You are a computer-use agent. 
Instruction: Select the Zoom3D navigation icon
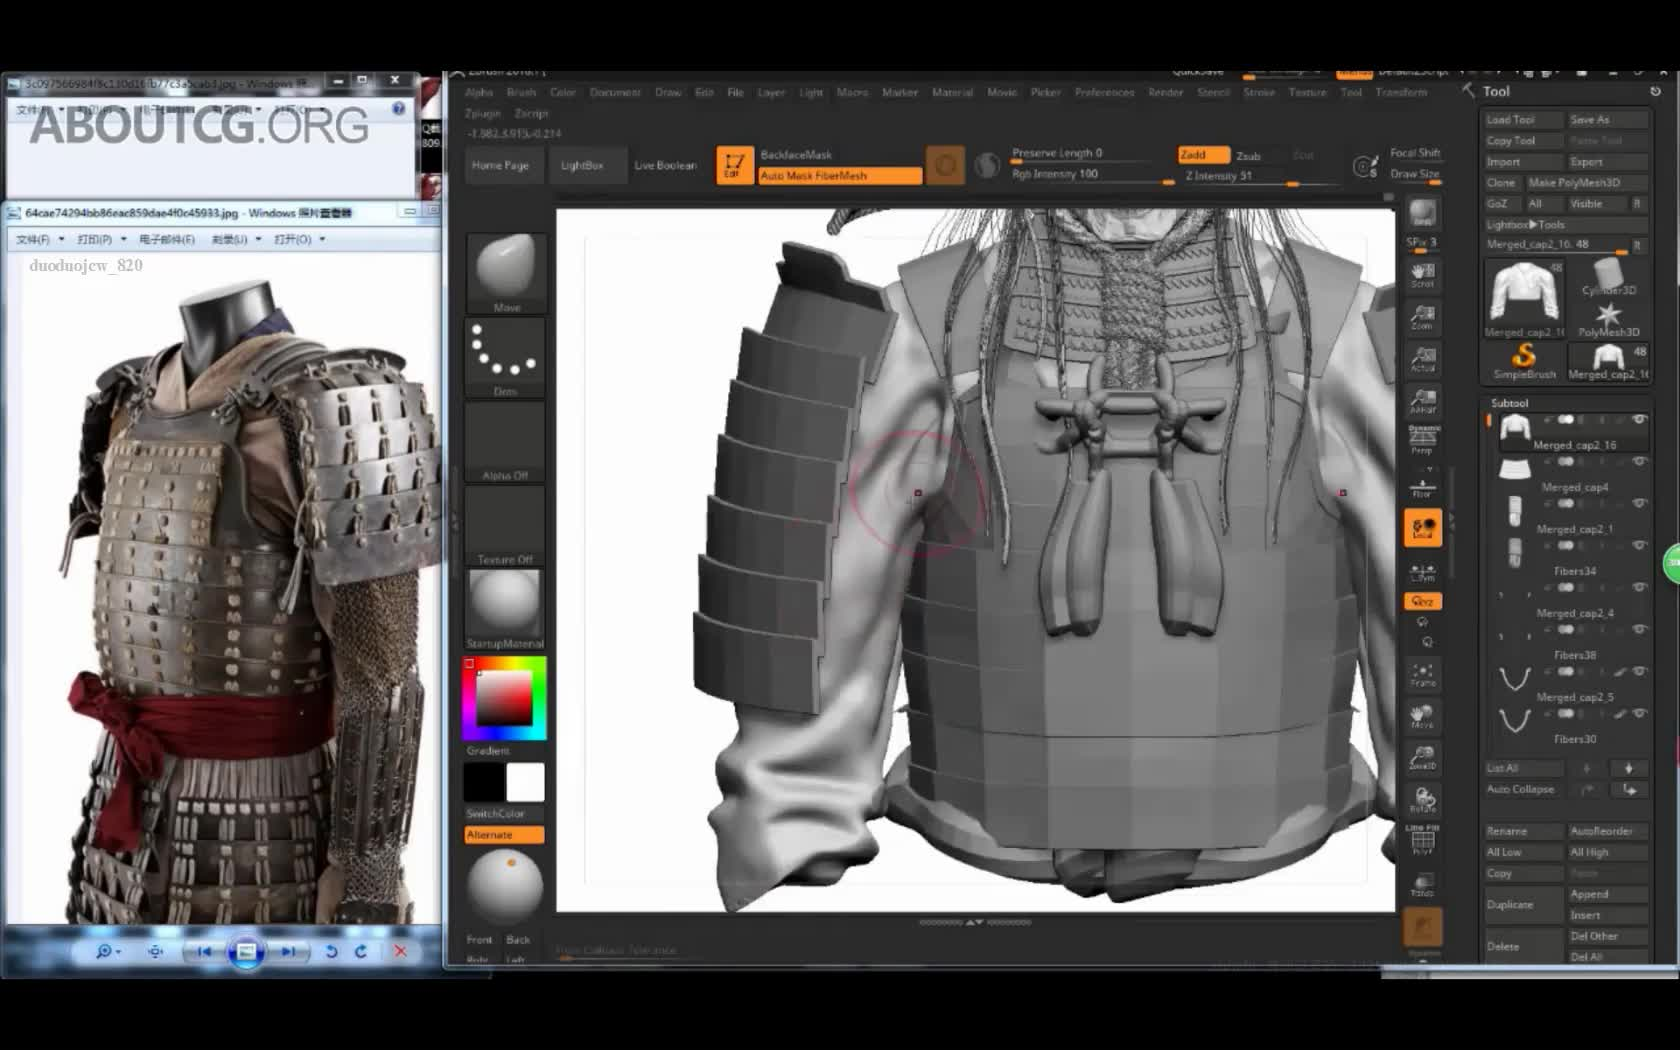1422,758
